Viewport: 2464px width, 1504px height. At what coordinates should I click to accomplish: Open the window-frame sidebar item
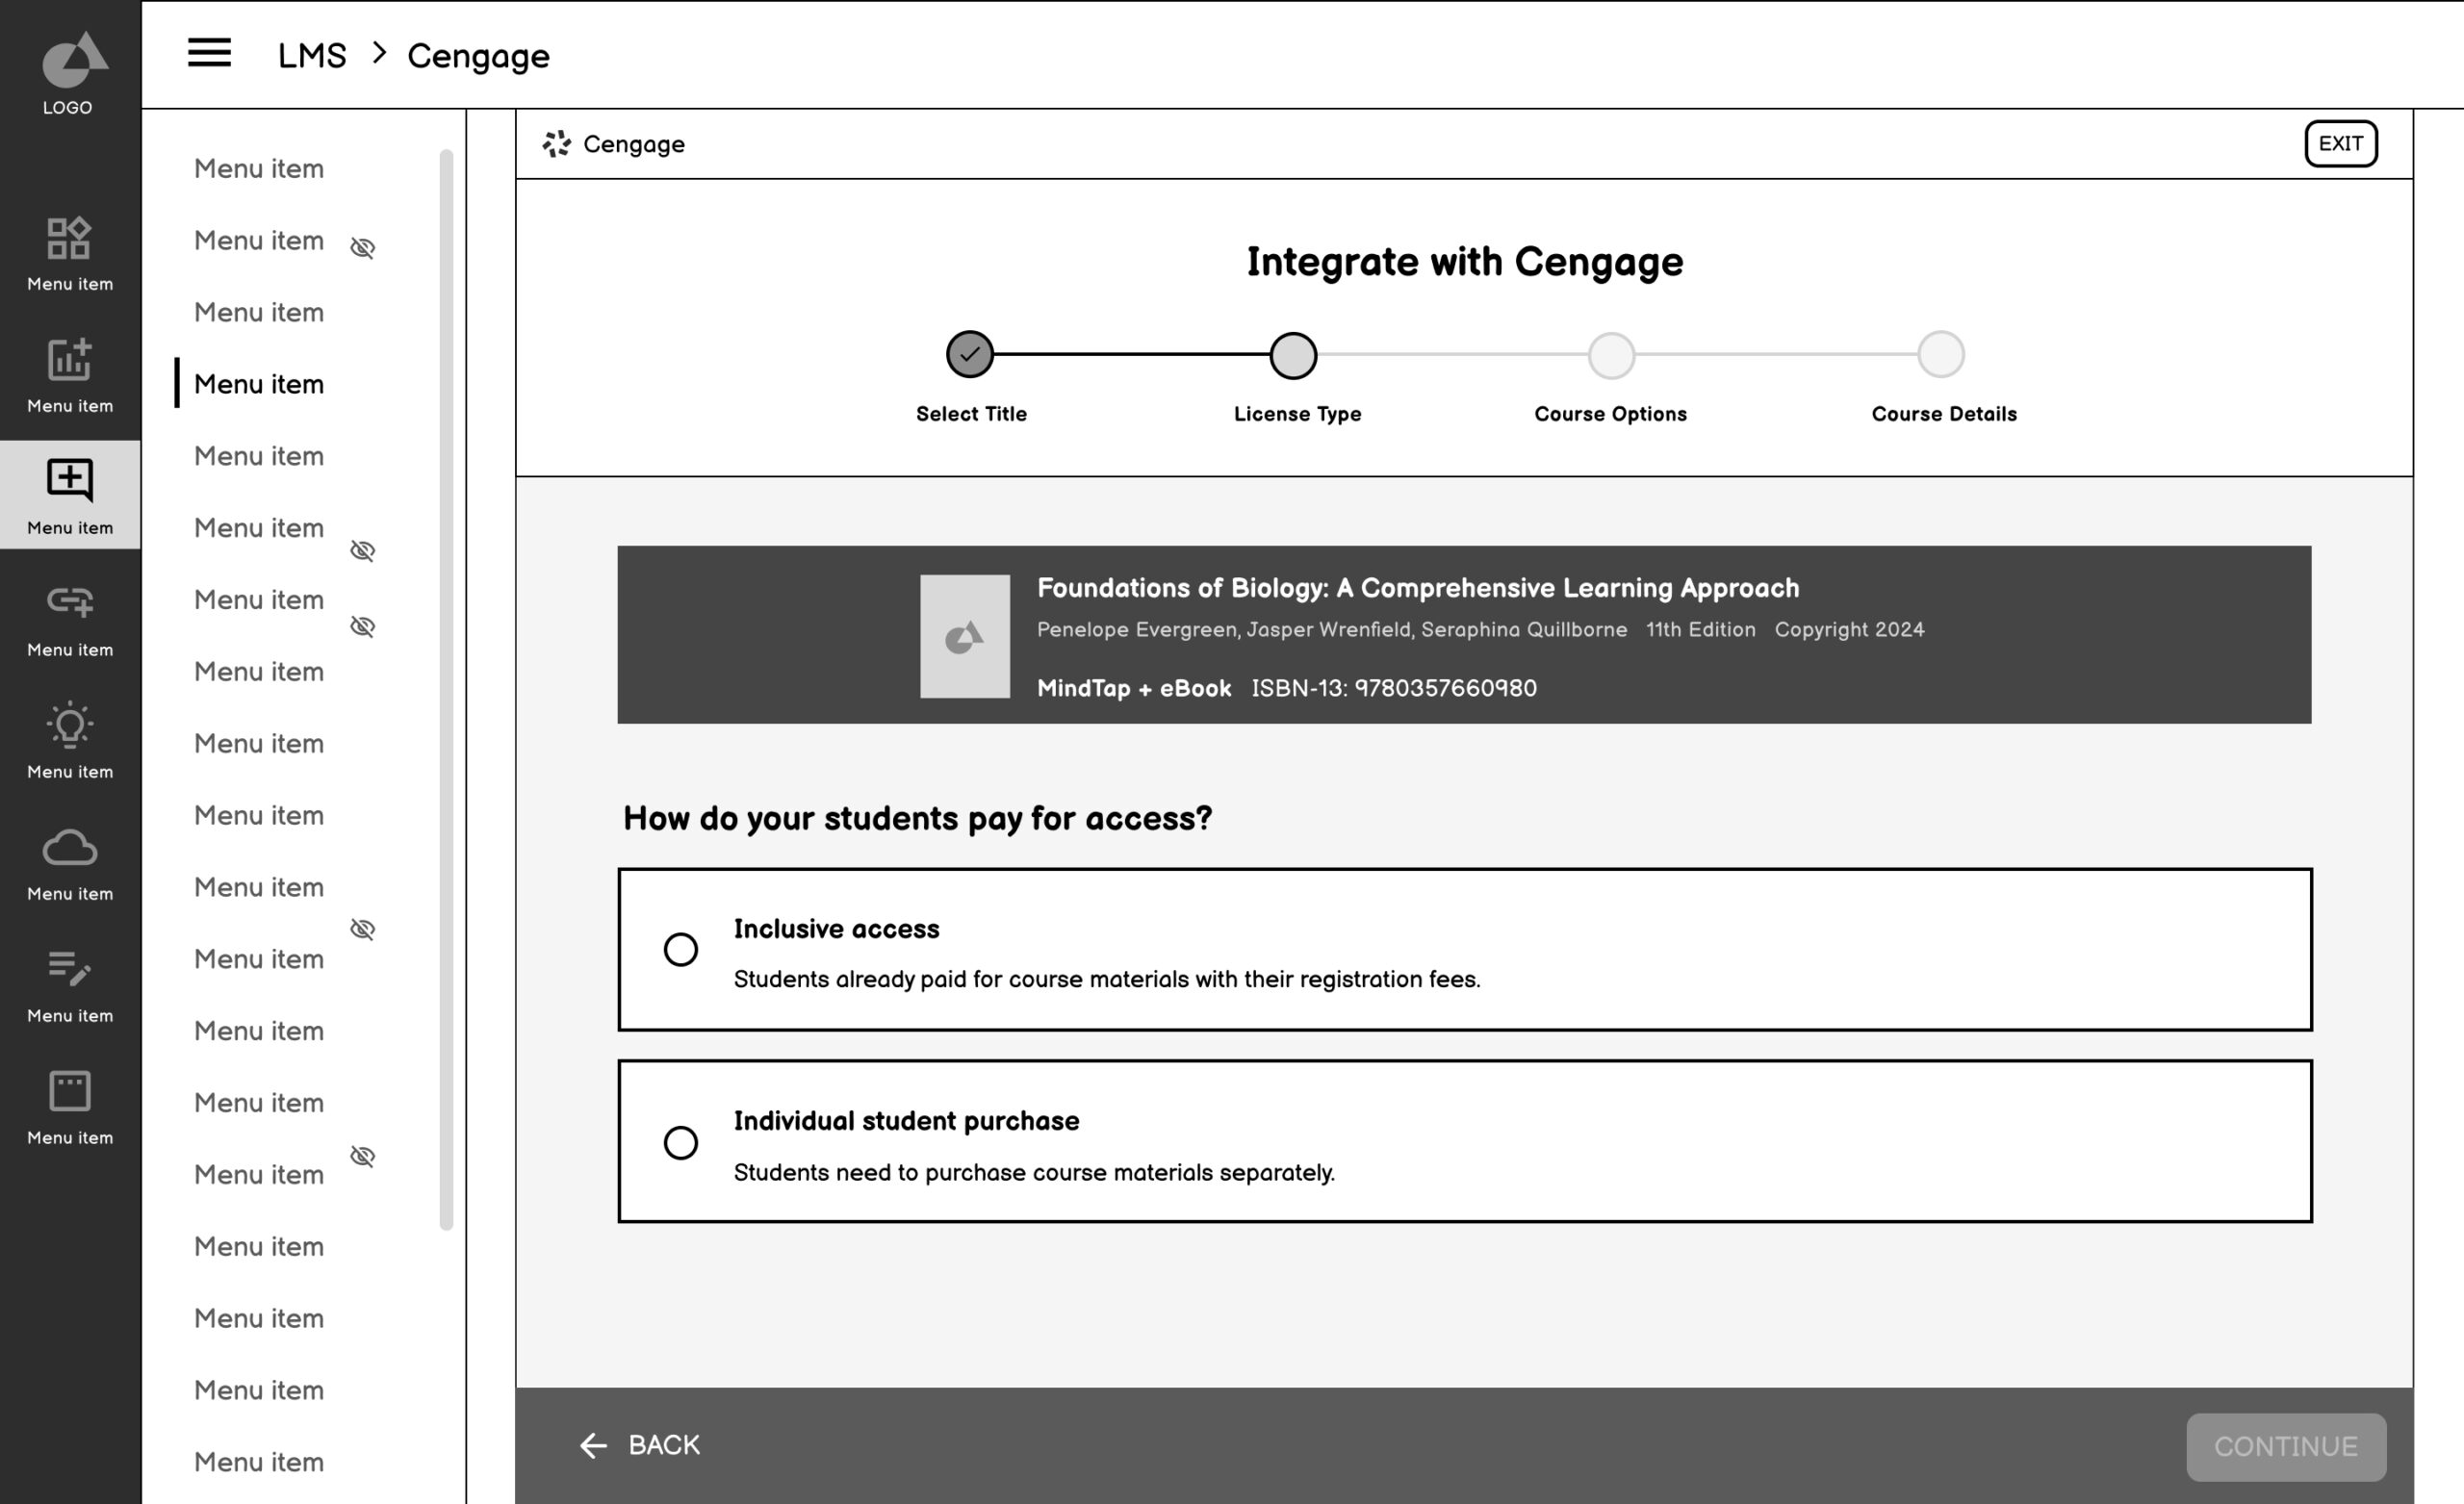pos(70,1108)
